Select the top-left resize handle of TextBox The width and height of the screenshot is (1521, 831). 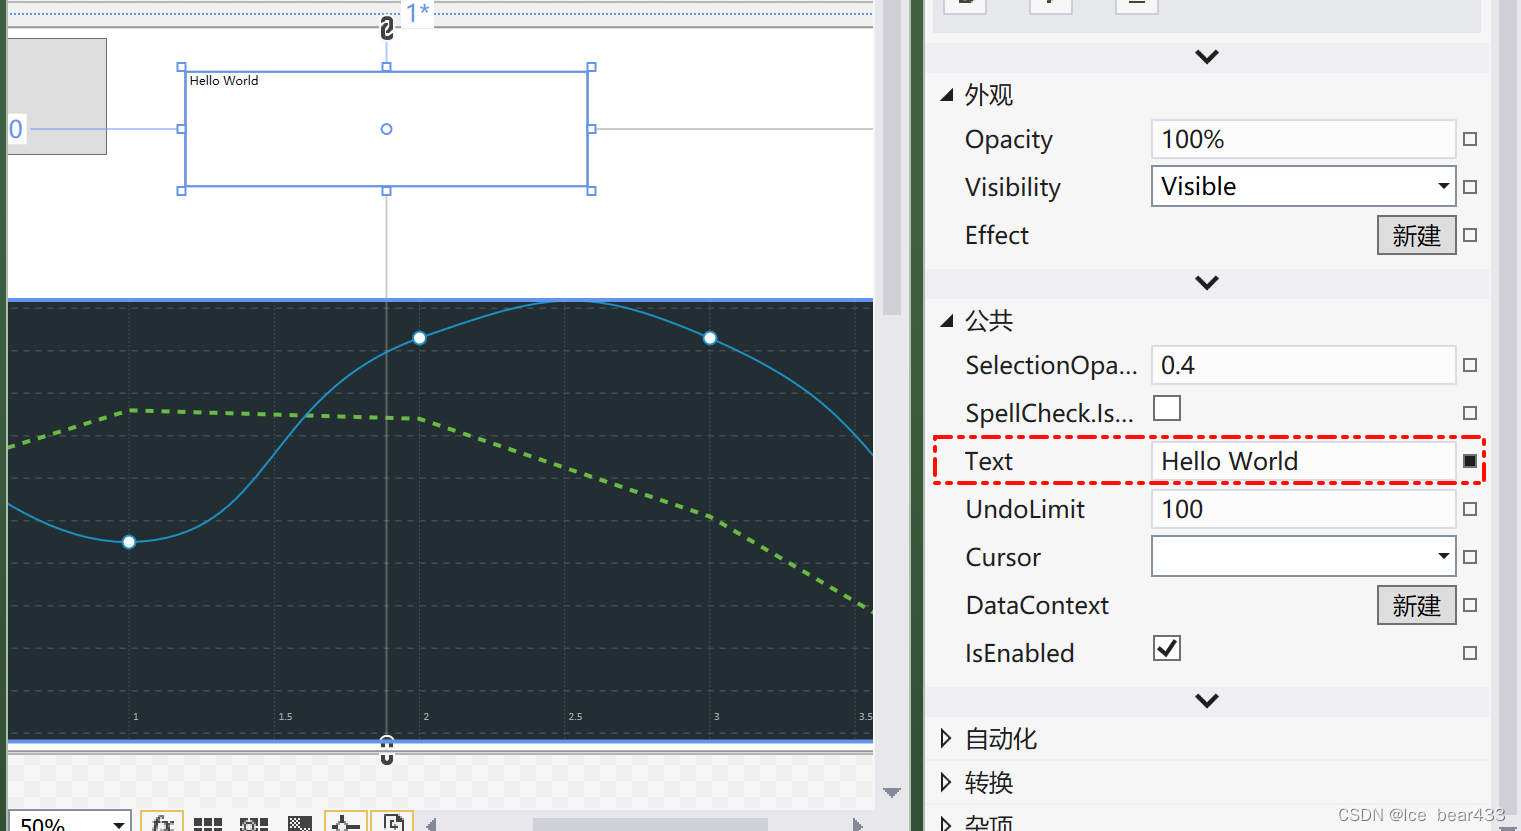tap(181, 67)
